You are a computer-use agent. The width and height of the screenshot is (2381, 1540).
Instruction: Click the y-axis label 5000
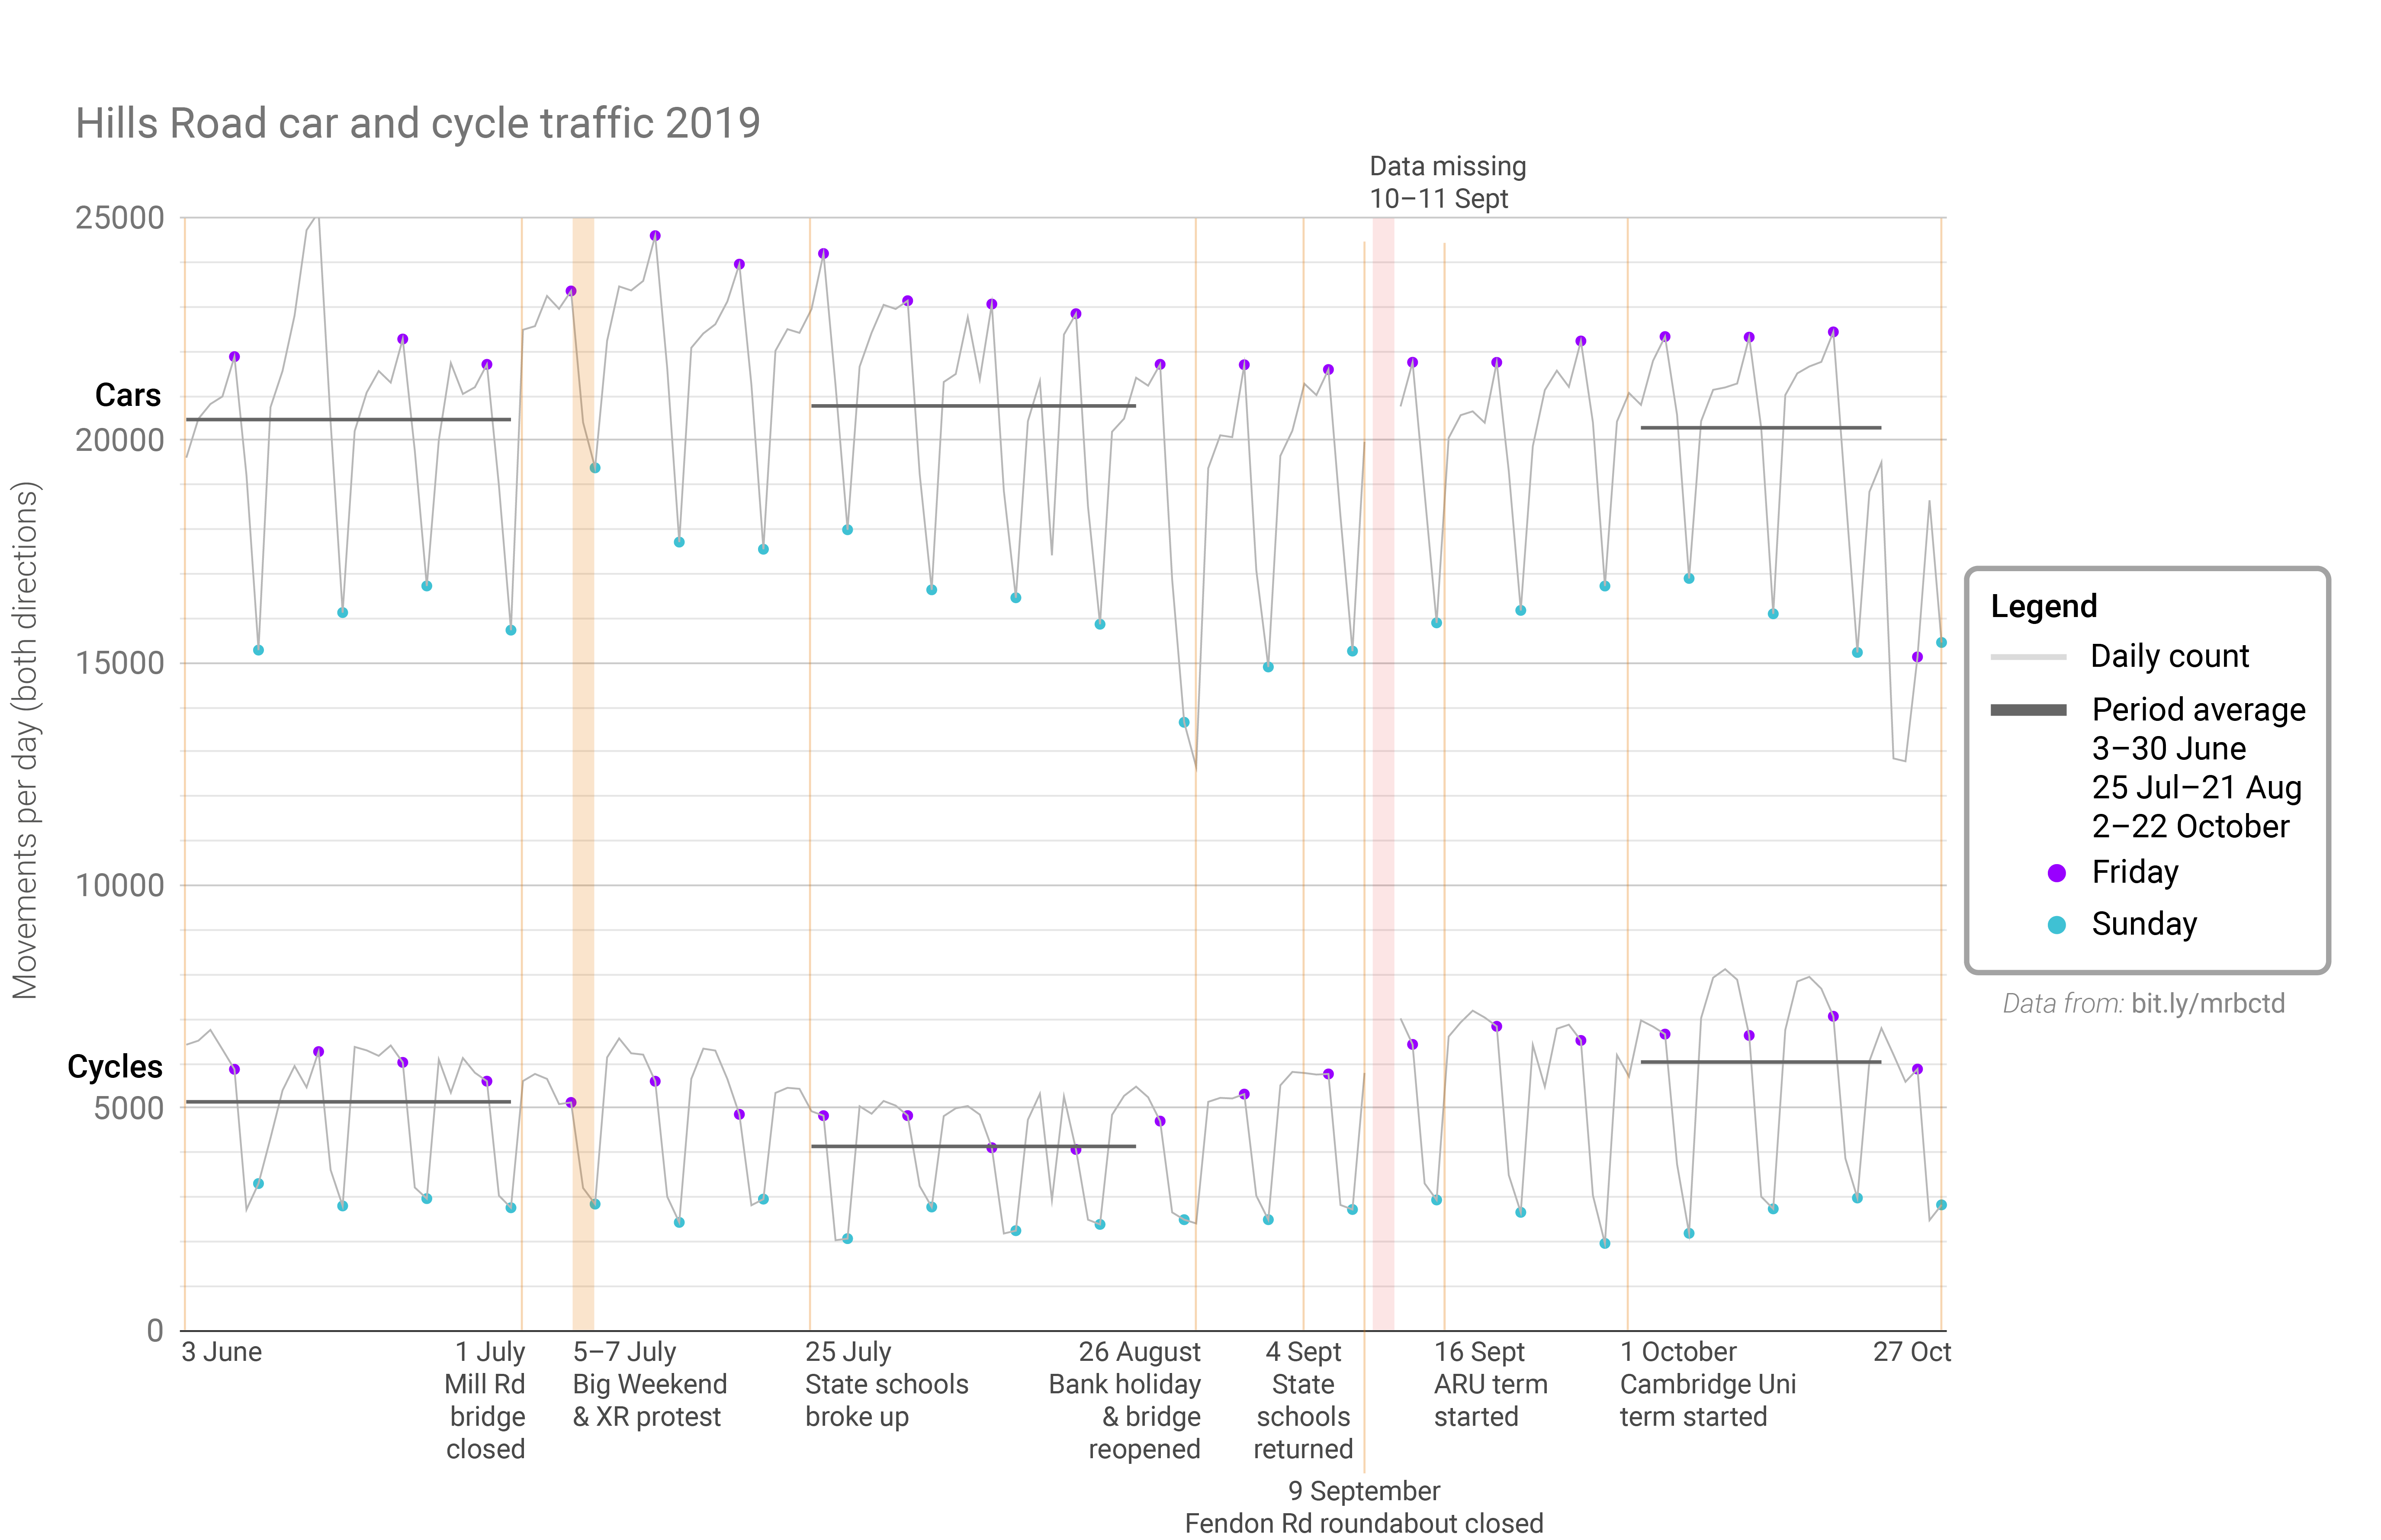click(129, 1108)
